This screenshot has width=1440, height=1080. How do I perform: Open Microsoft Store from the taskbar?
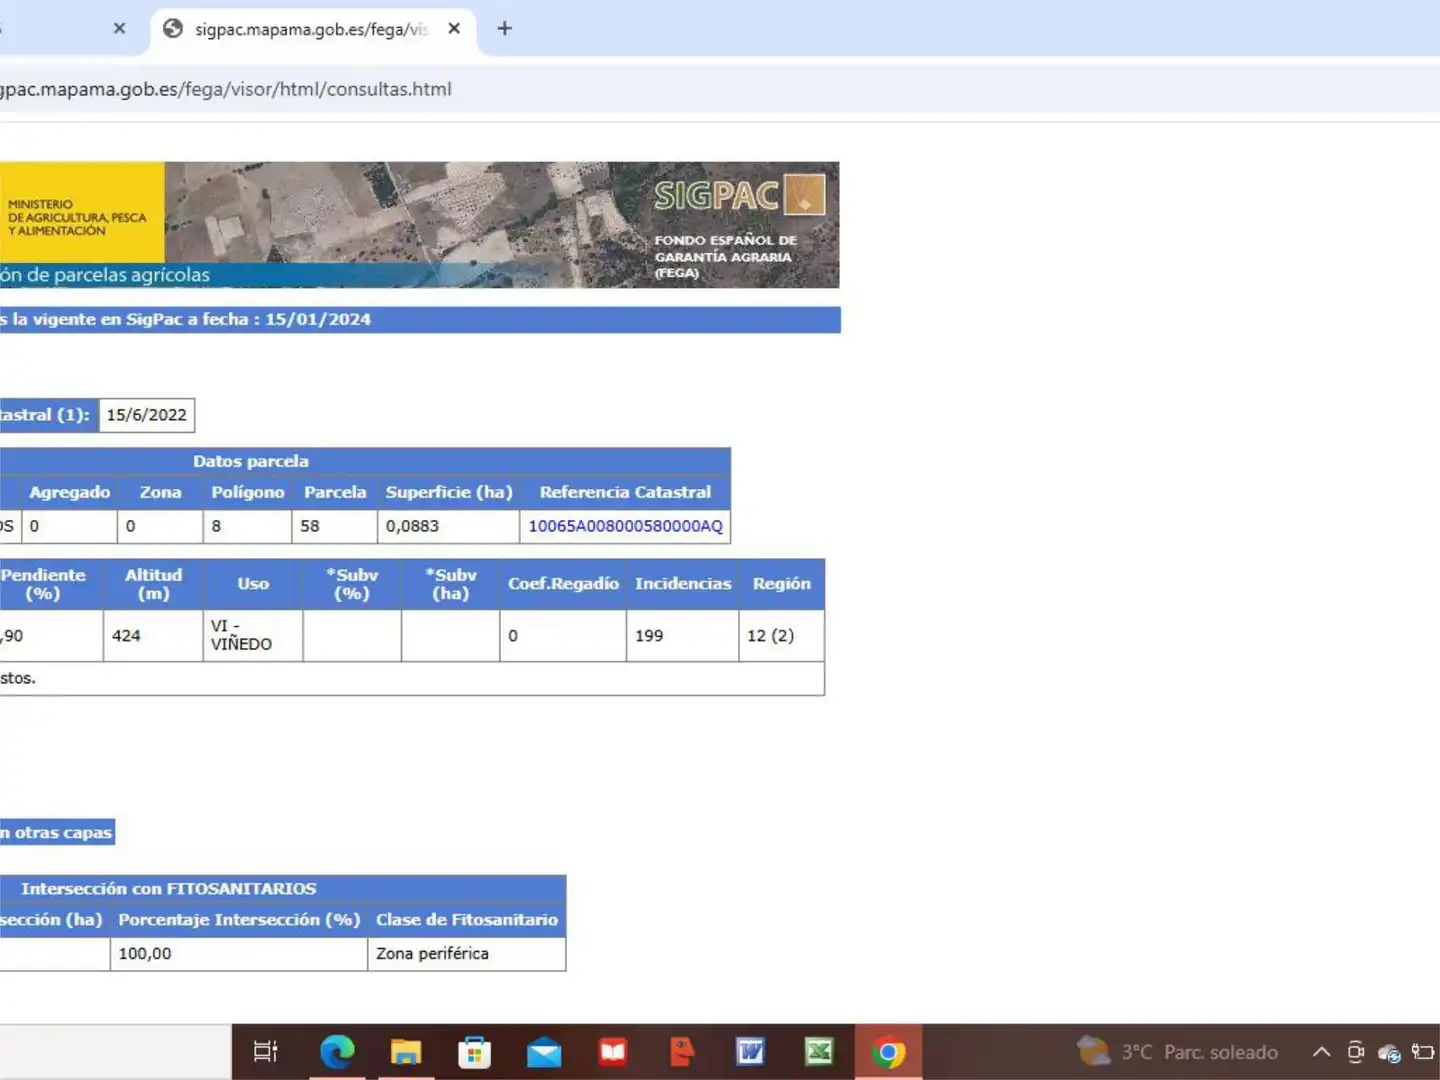[x=475, y=1051]
